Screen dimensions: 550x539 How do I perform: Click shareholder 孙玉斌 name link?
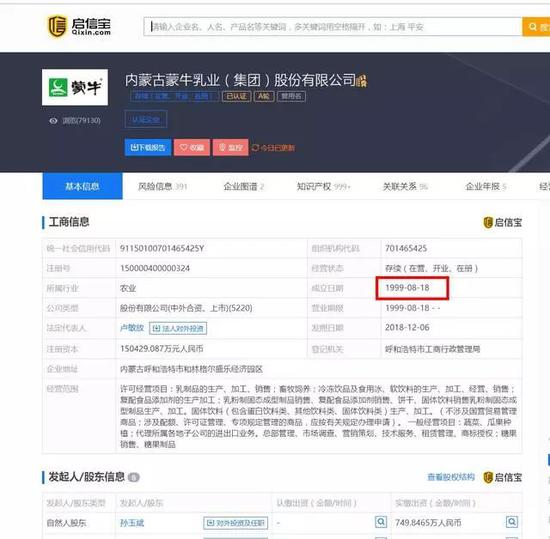pyautogui.click(x=132, y=523)
